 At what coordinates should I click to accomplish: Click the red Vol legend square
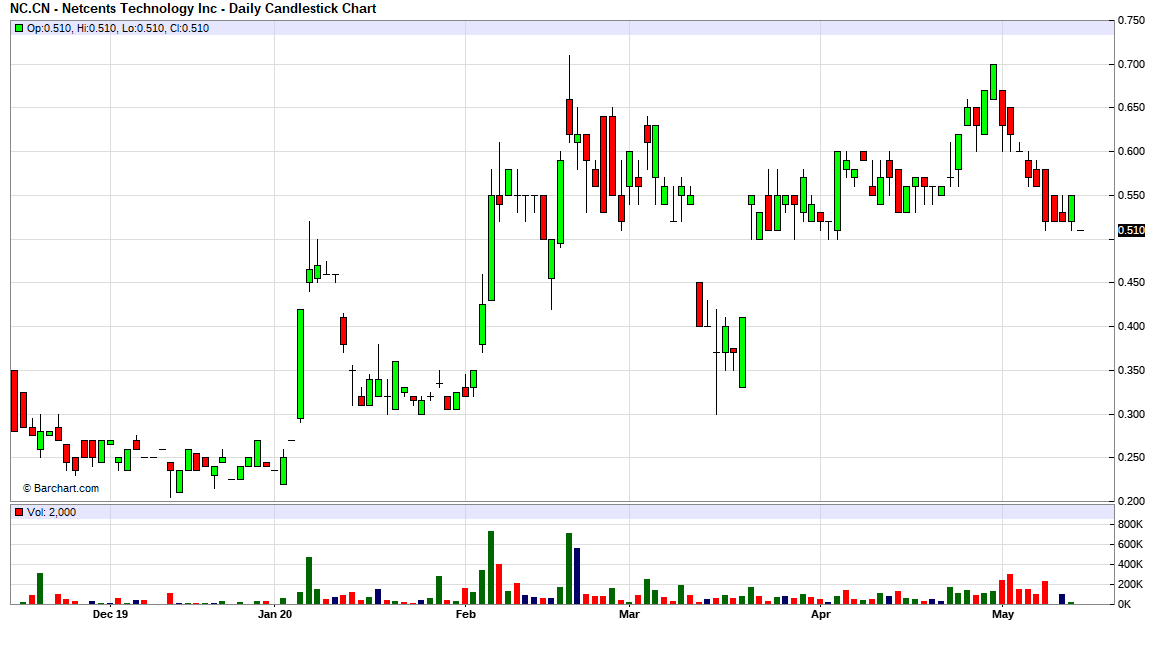point(19,512)
